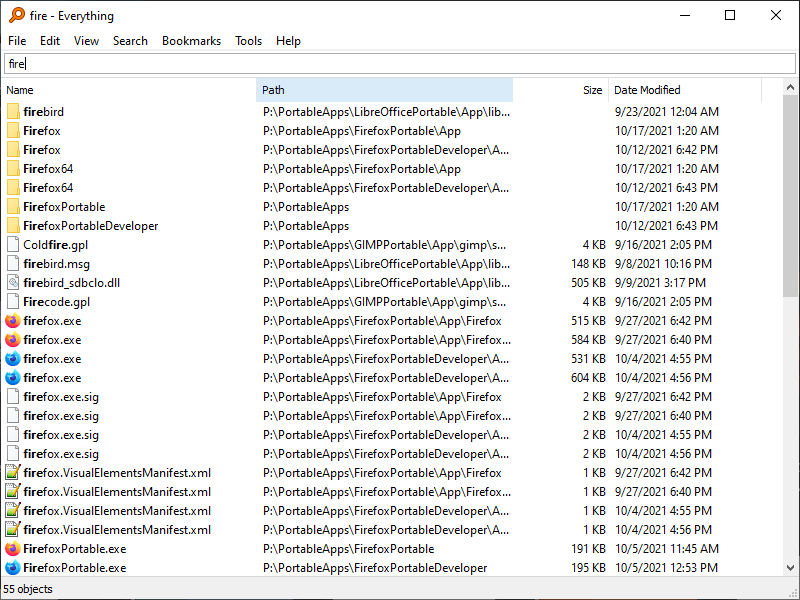Open the Bookmarks menu

[x=191, y=41]
